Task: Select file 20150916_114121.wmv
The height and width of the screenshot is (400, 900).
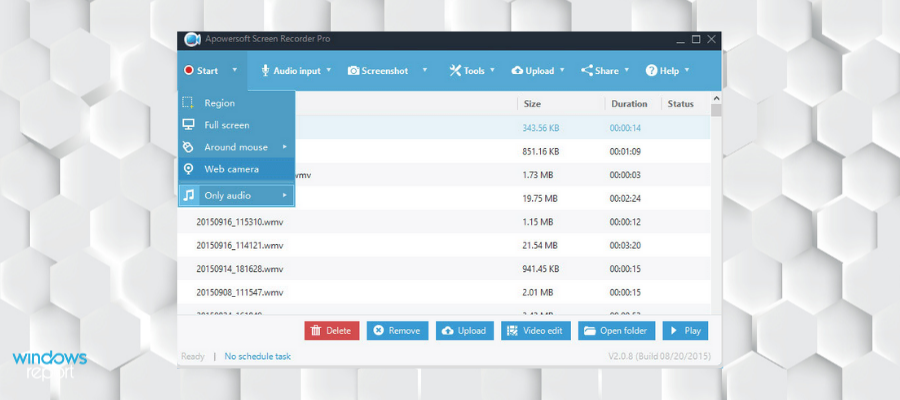Action: click(x=239, y=245)
